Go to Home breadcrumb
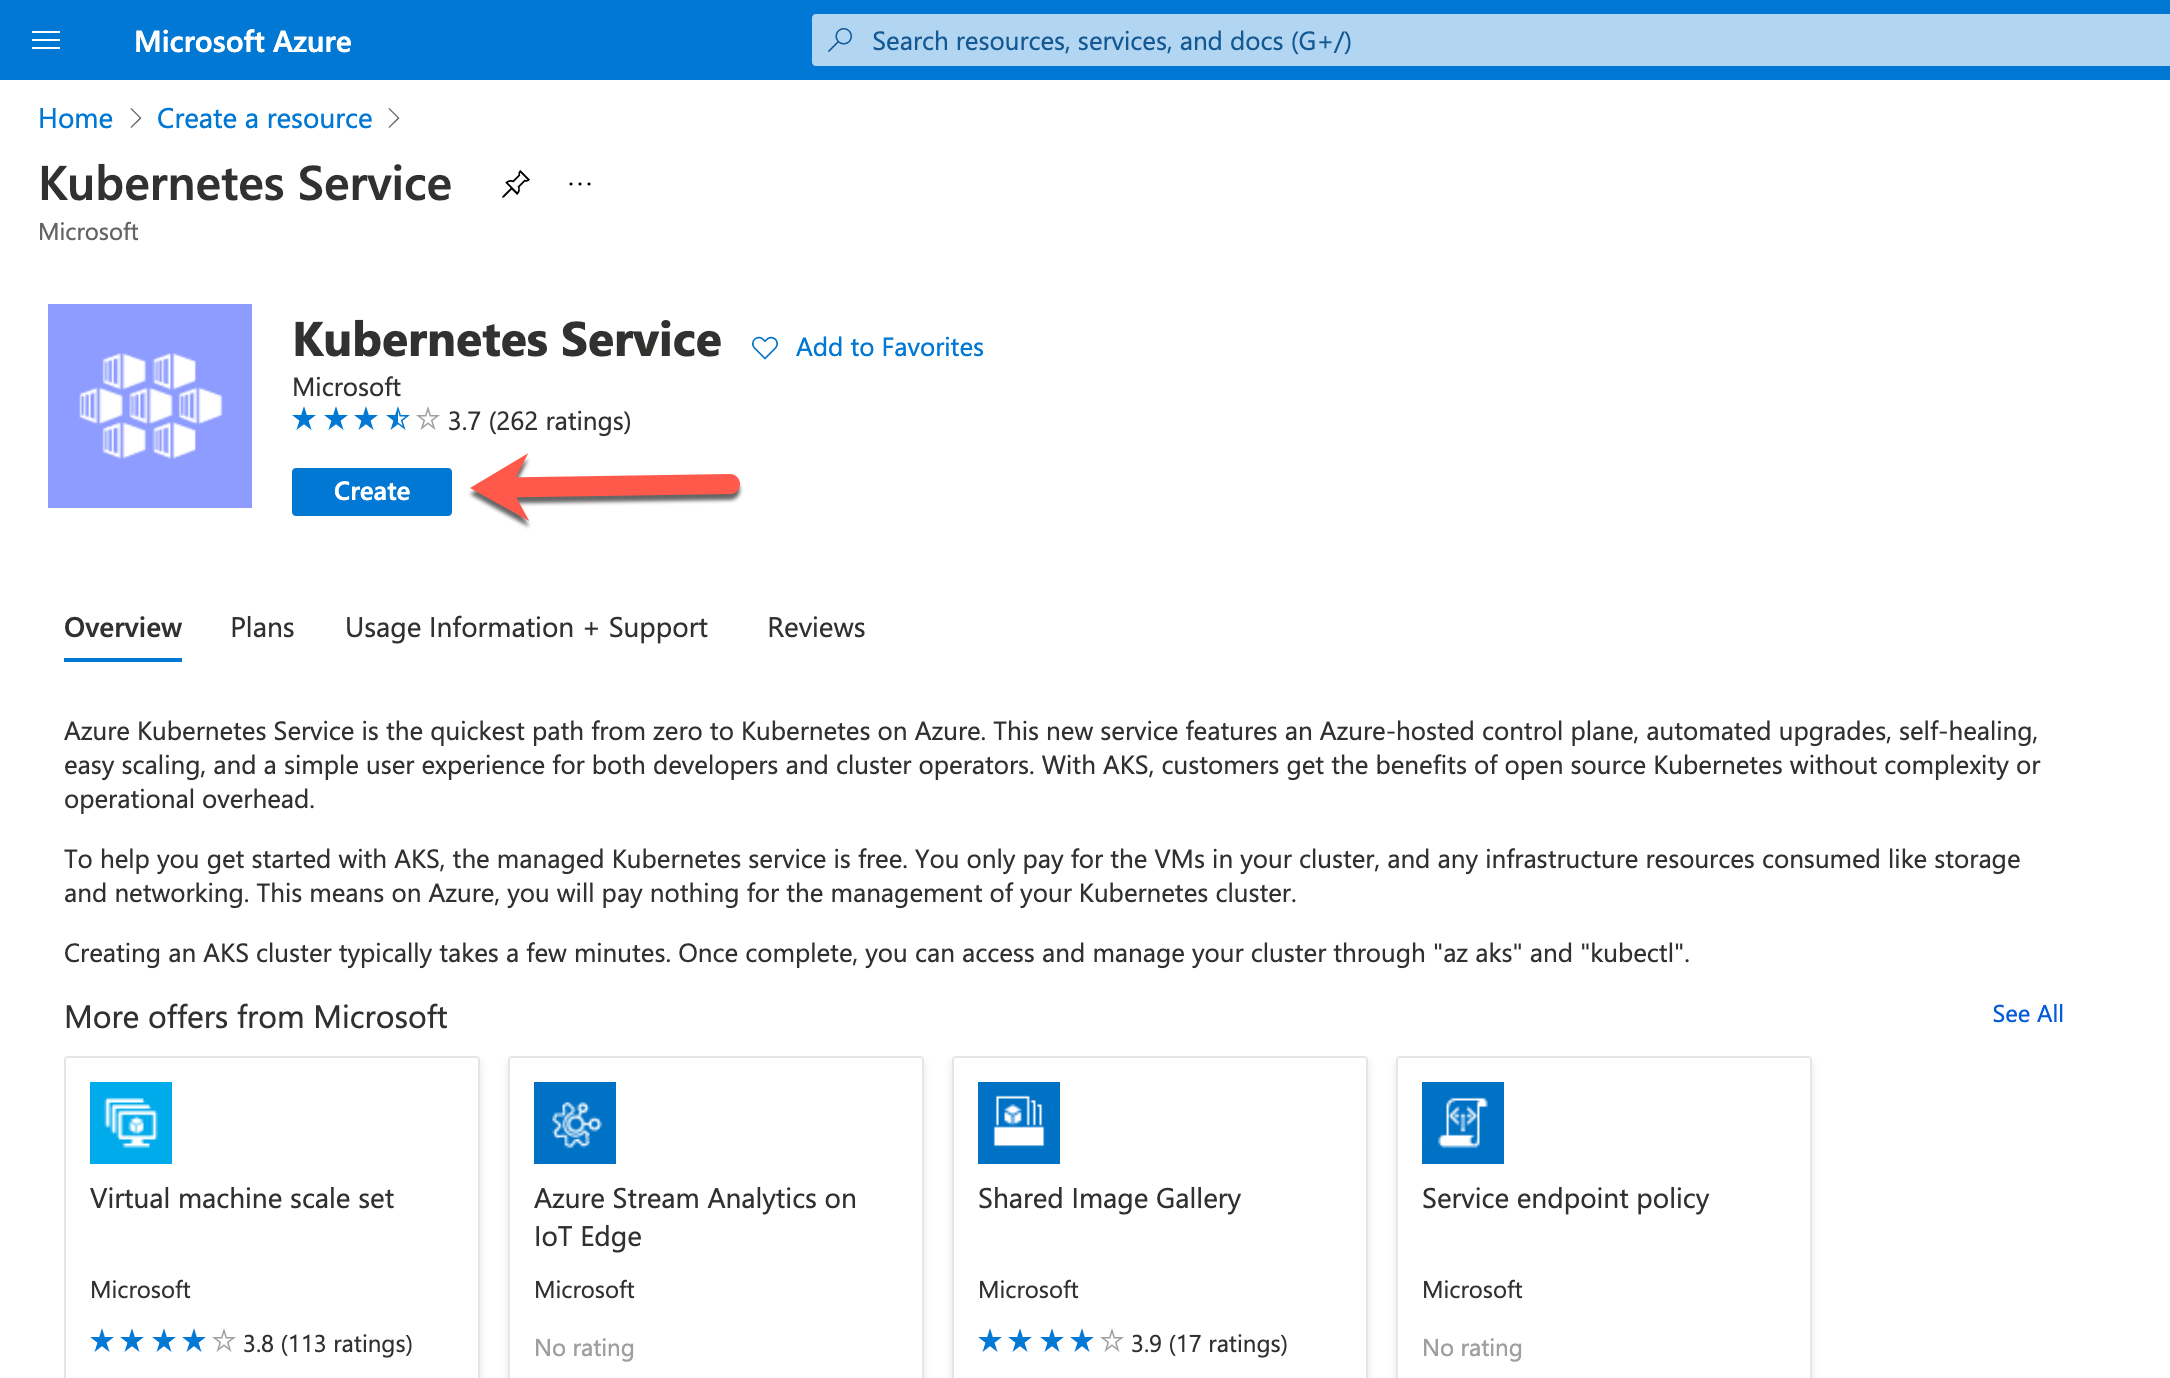The width and height of the screenshot is (2170, 1378). (75, 118)
